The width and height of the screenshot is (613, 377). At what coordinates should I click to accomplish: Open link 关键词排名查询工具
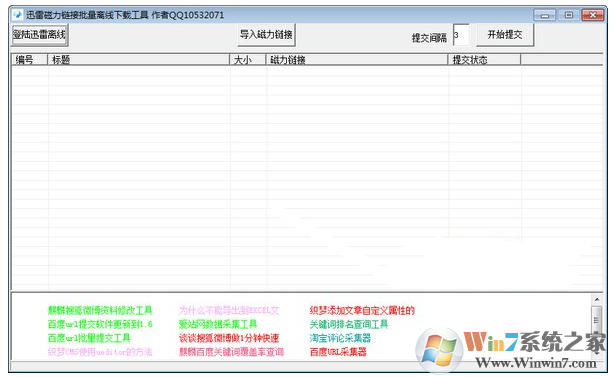click(349, 324)
